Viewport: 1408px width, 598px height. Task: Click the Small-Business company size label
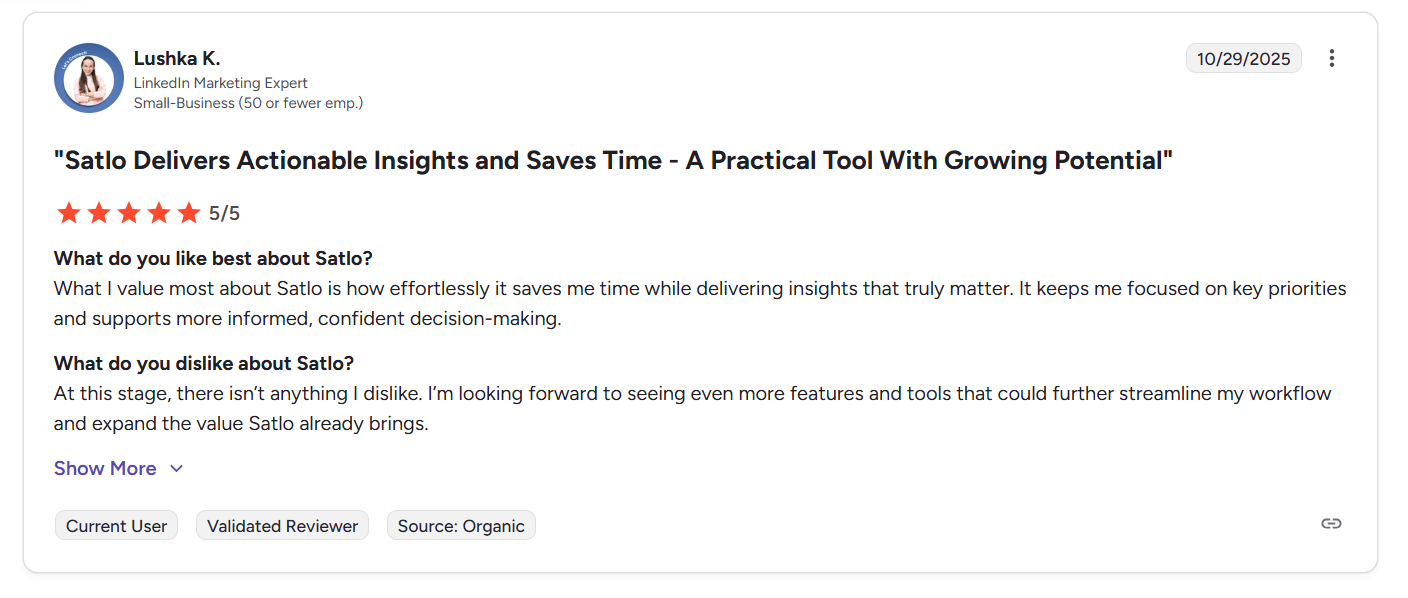248,103
